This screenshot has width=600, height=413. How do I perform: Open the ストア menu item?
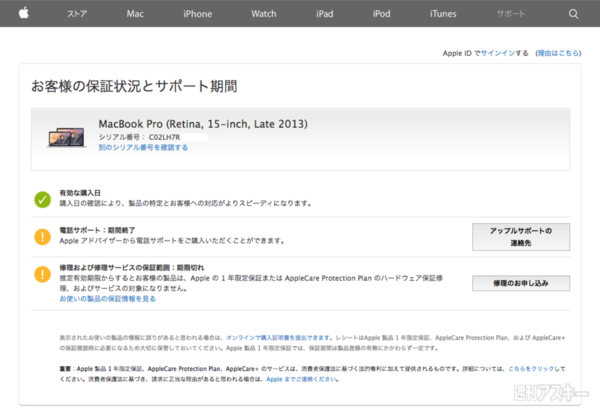pos(77,14)
